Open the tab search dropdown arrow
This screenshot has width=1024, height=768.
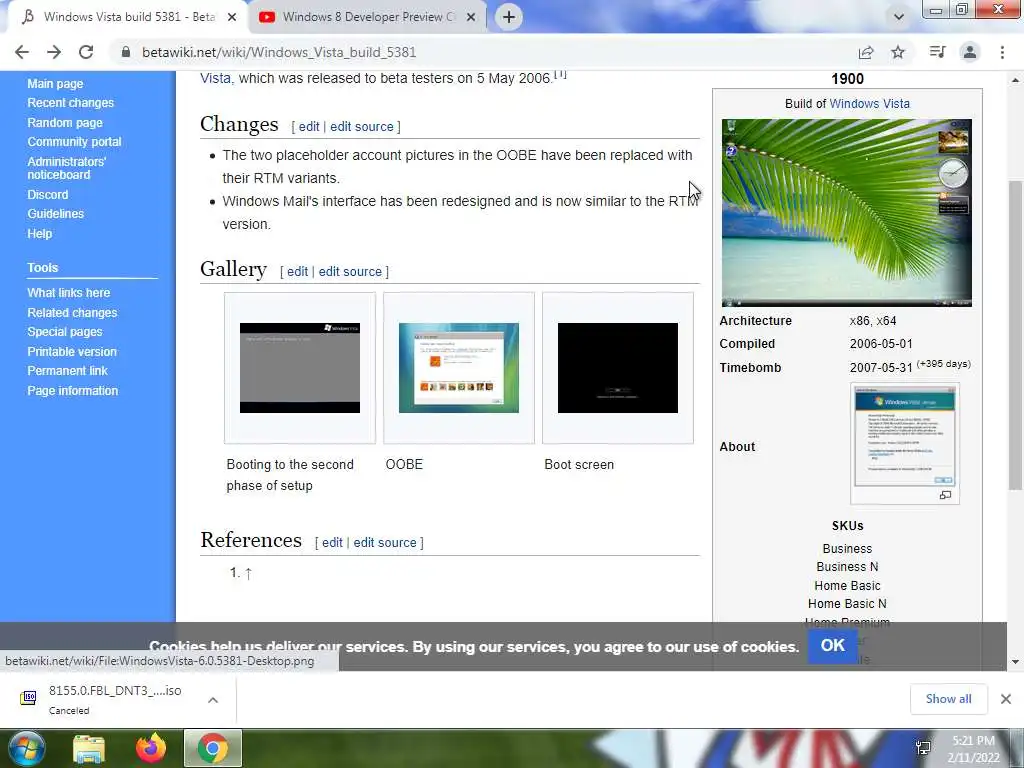coord(899,17)
